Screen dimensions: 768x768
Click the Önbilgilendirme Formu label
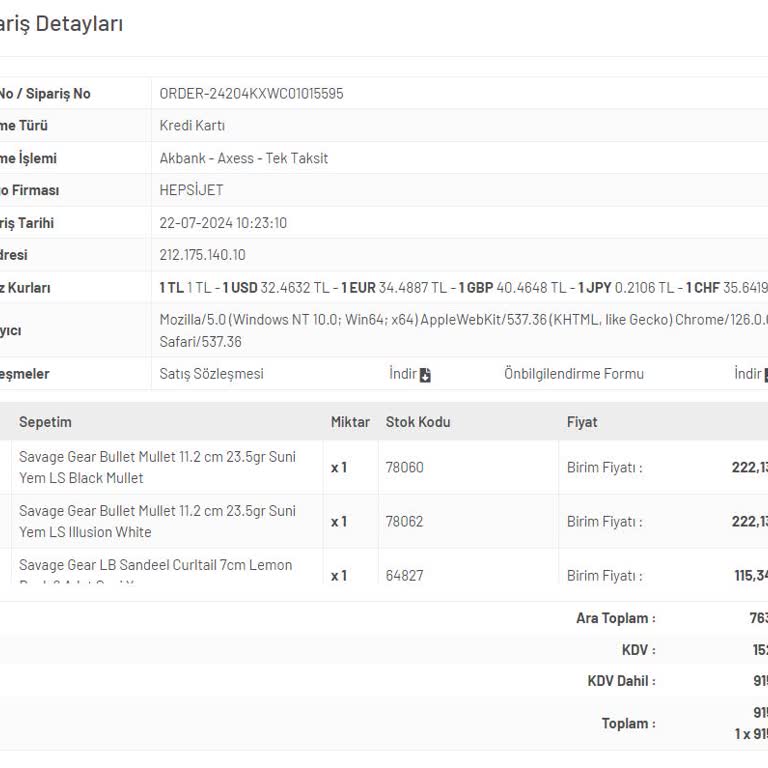coord(573,374)
